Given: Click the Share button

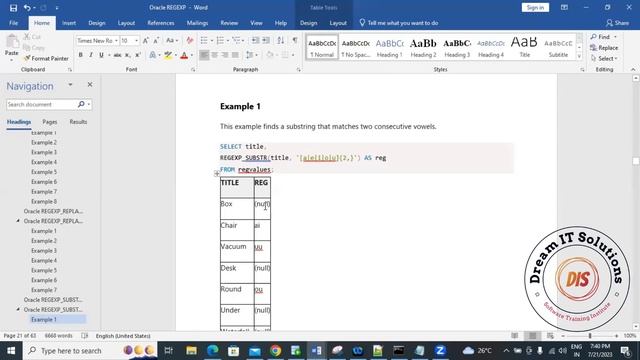Looking at the screenshot, I should [x=618, y=23].
